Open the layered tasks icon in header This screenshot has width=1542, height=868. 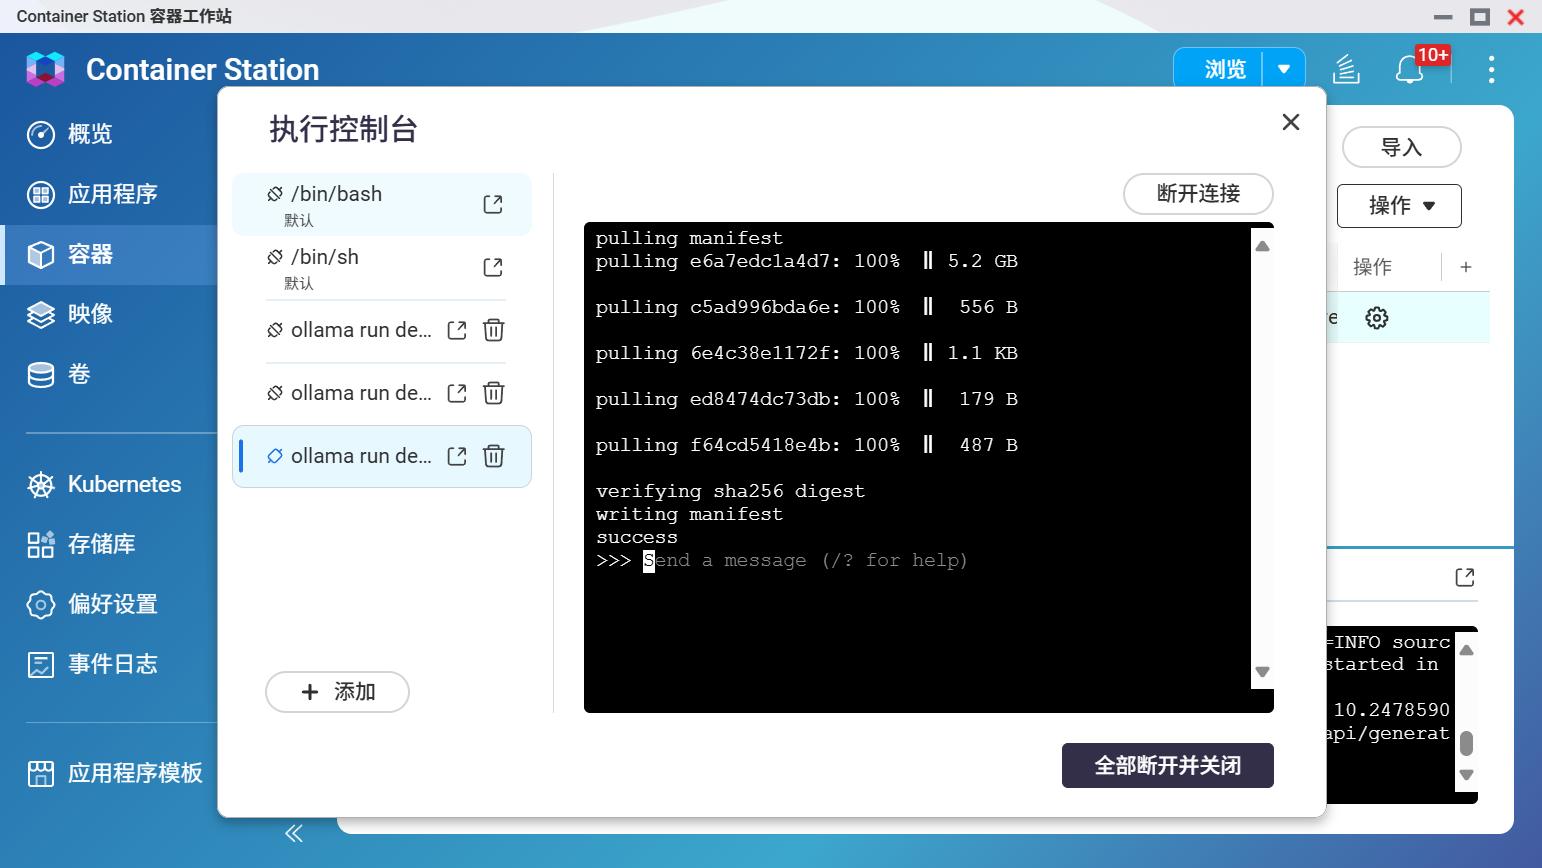click(x=1346, y=69)
